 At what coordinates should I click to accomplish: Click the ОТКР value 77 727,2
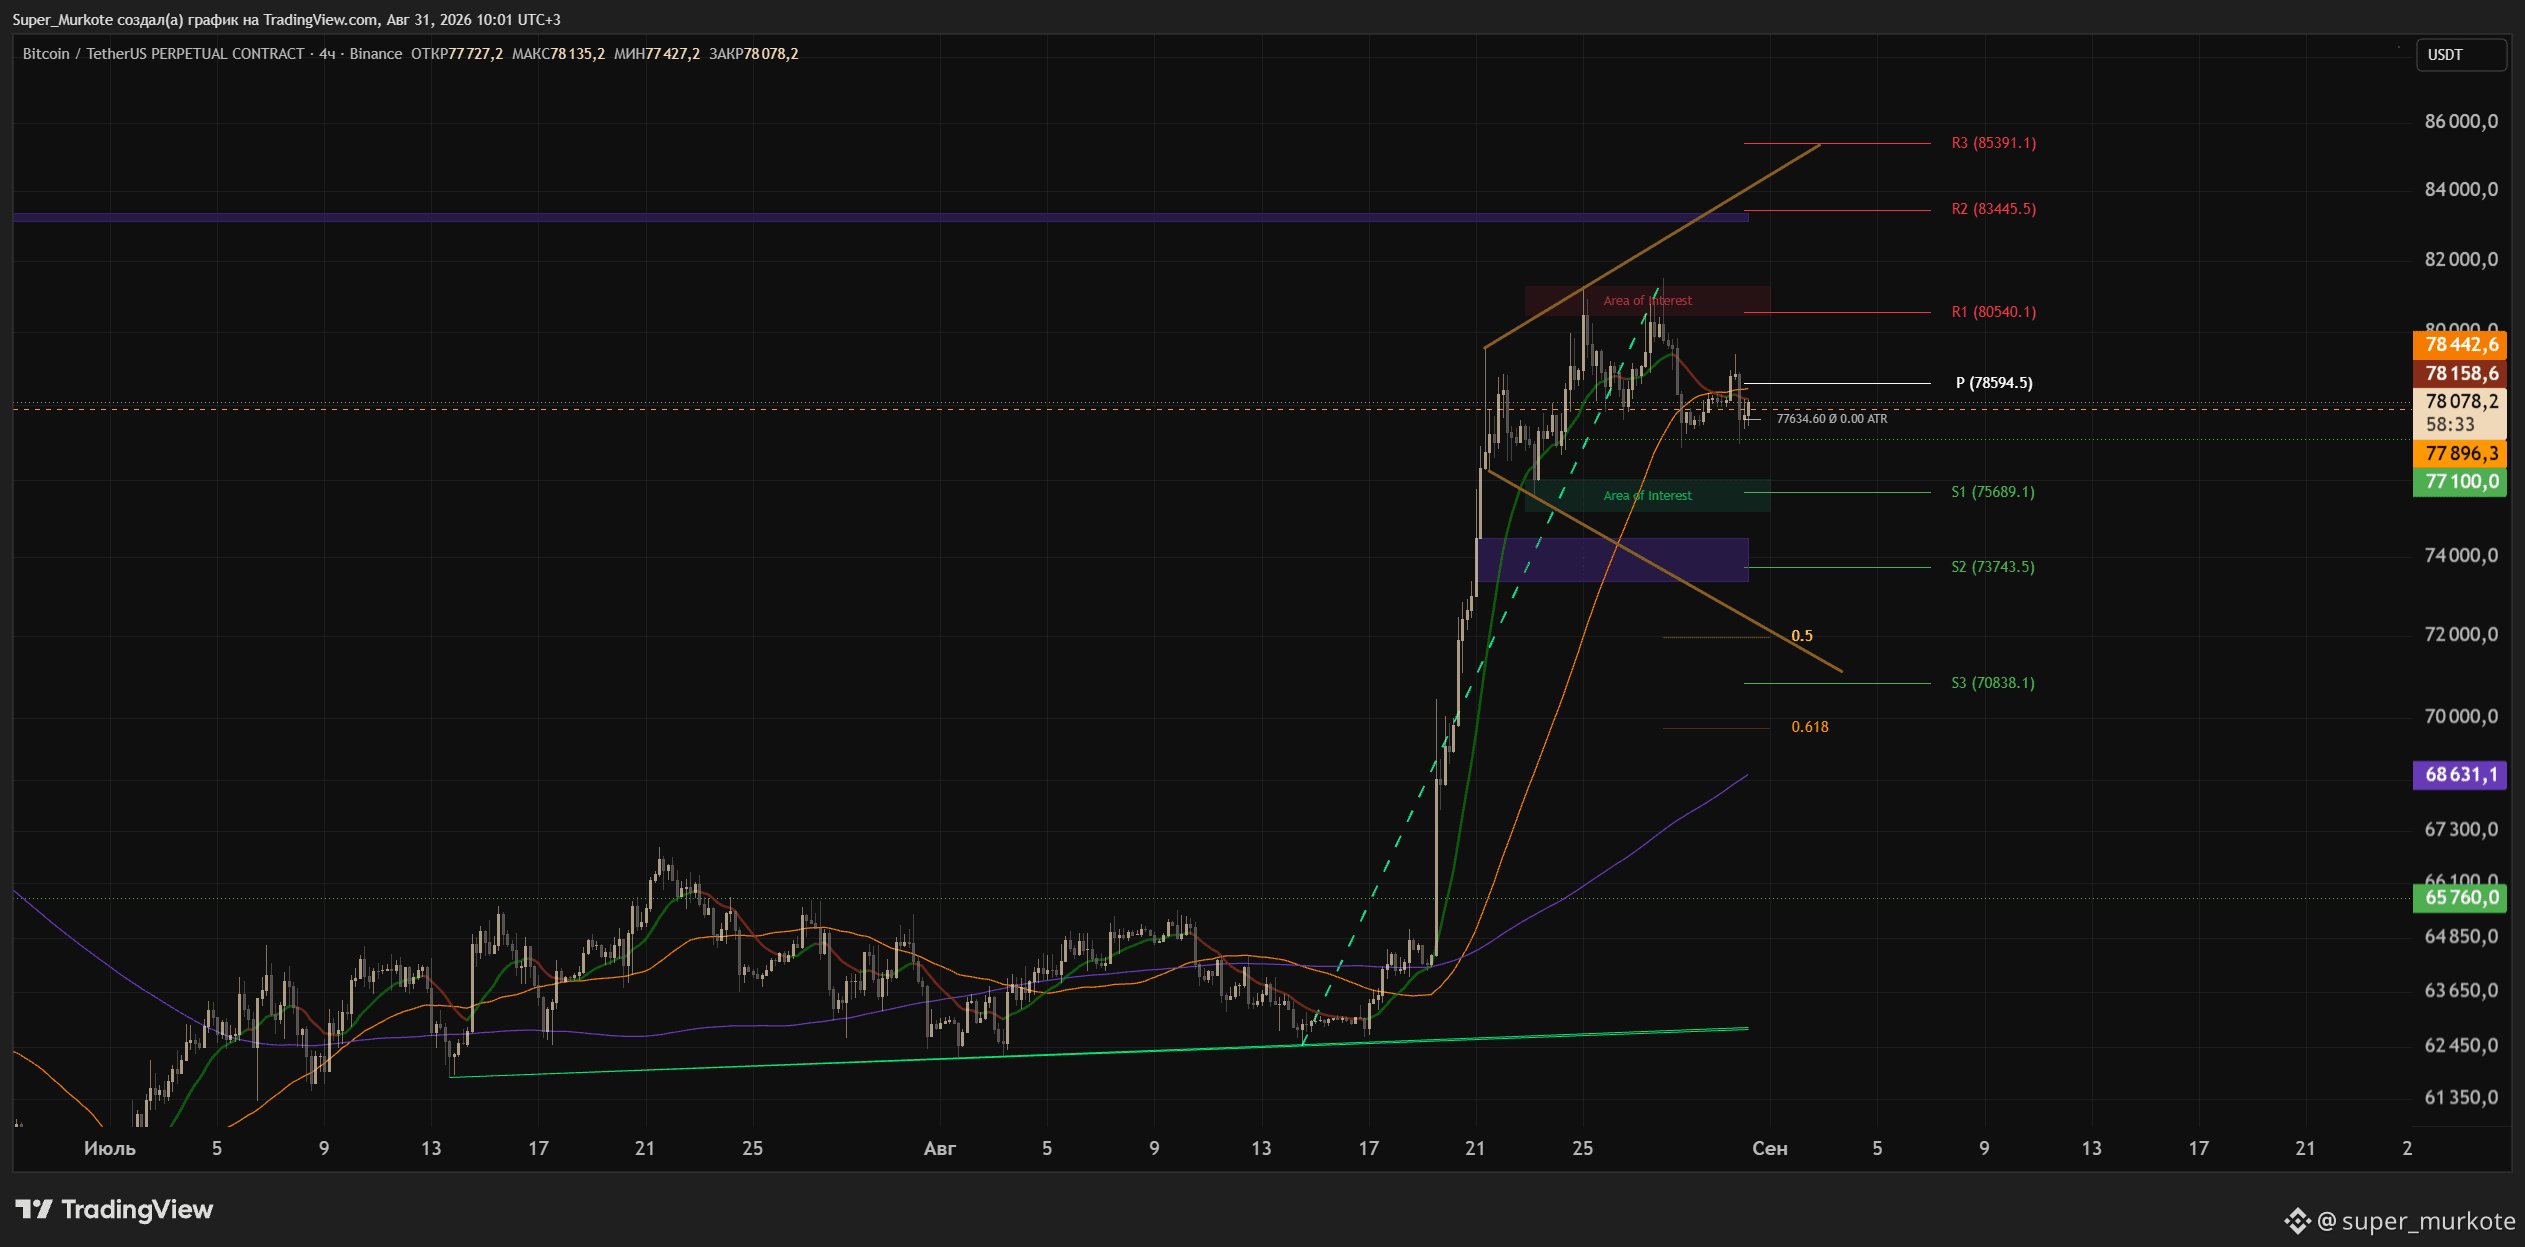pos(475,54)
